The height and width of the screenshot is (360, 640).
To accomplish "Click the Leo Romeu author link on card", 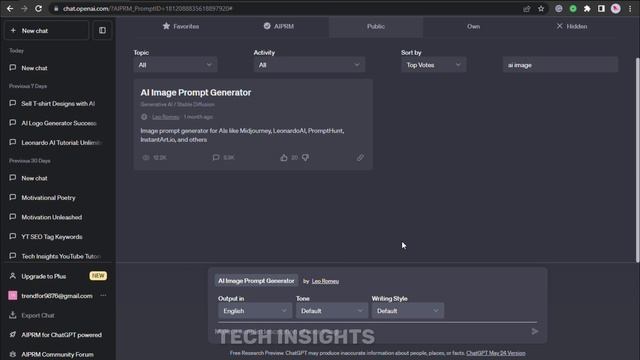I will pyautogui.click(x=165, y=117).
